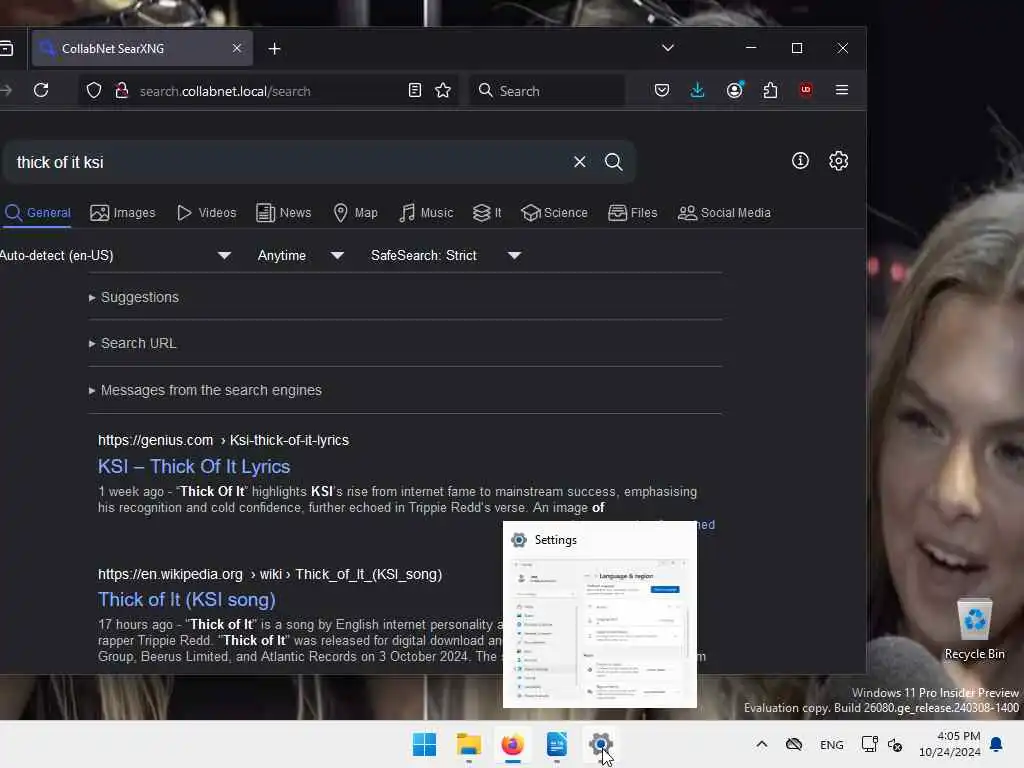
Task: Open SearXNG about info icon
Action: (800, 161)
